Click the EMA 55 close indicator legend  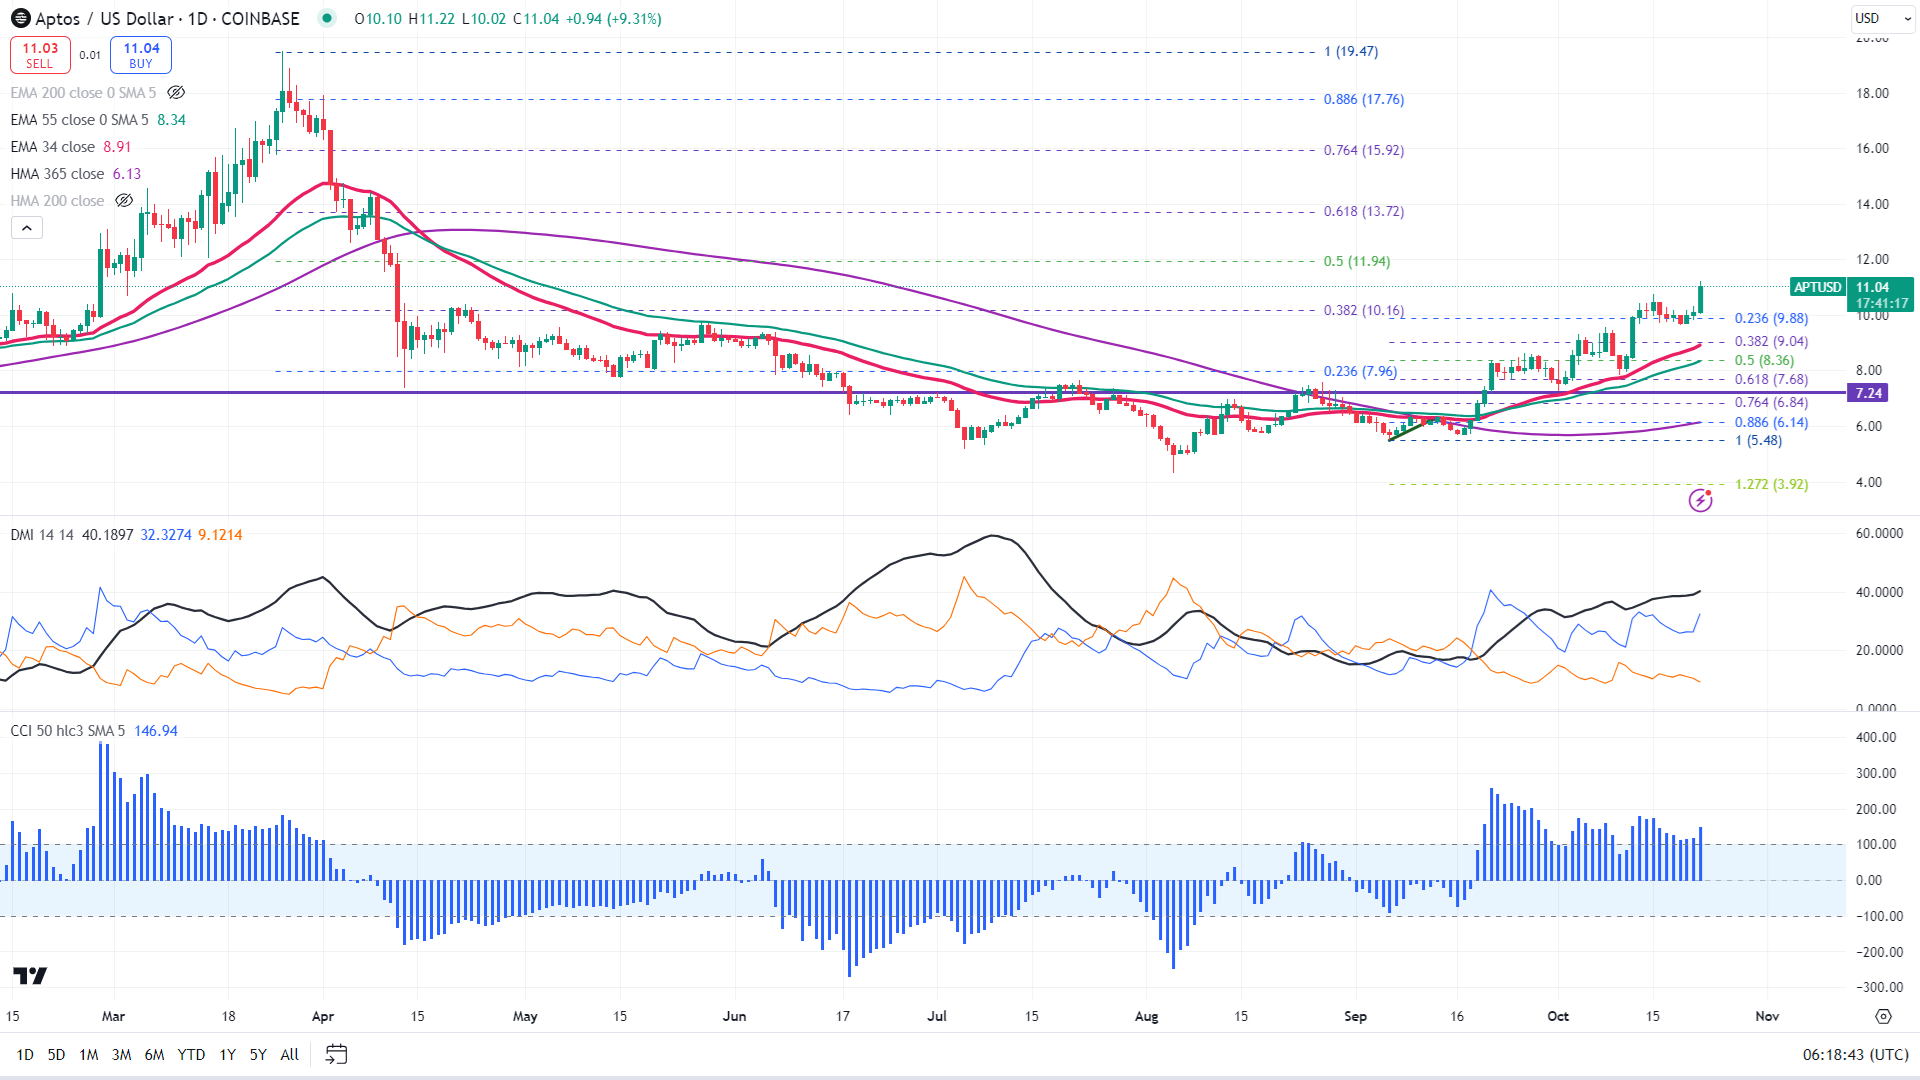click(79, 120)
